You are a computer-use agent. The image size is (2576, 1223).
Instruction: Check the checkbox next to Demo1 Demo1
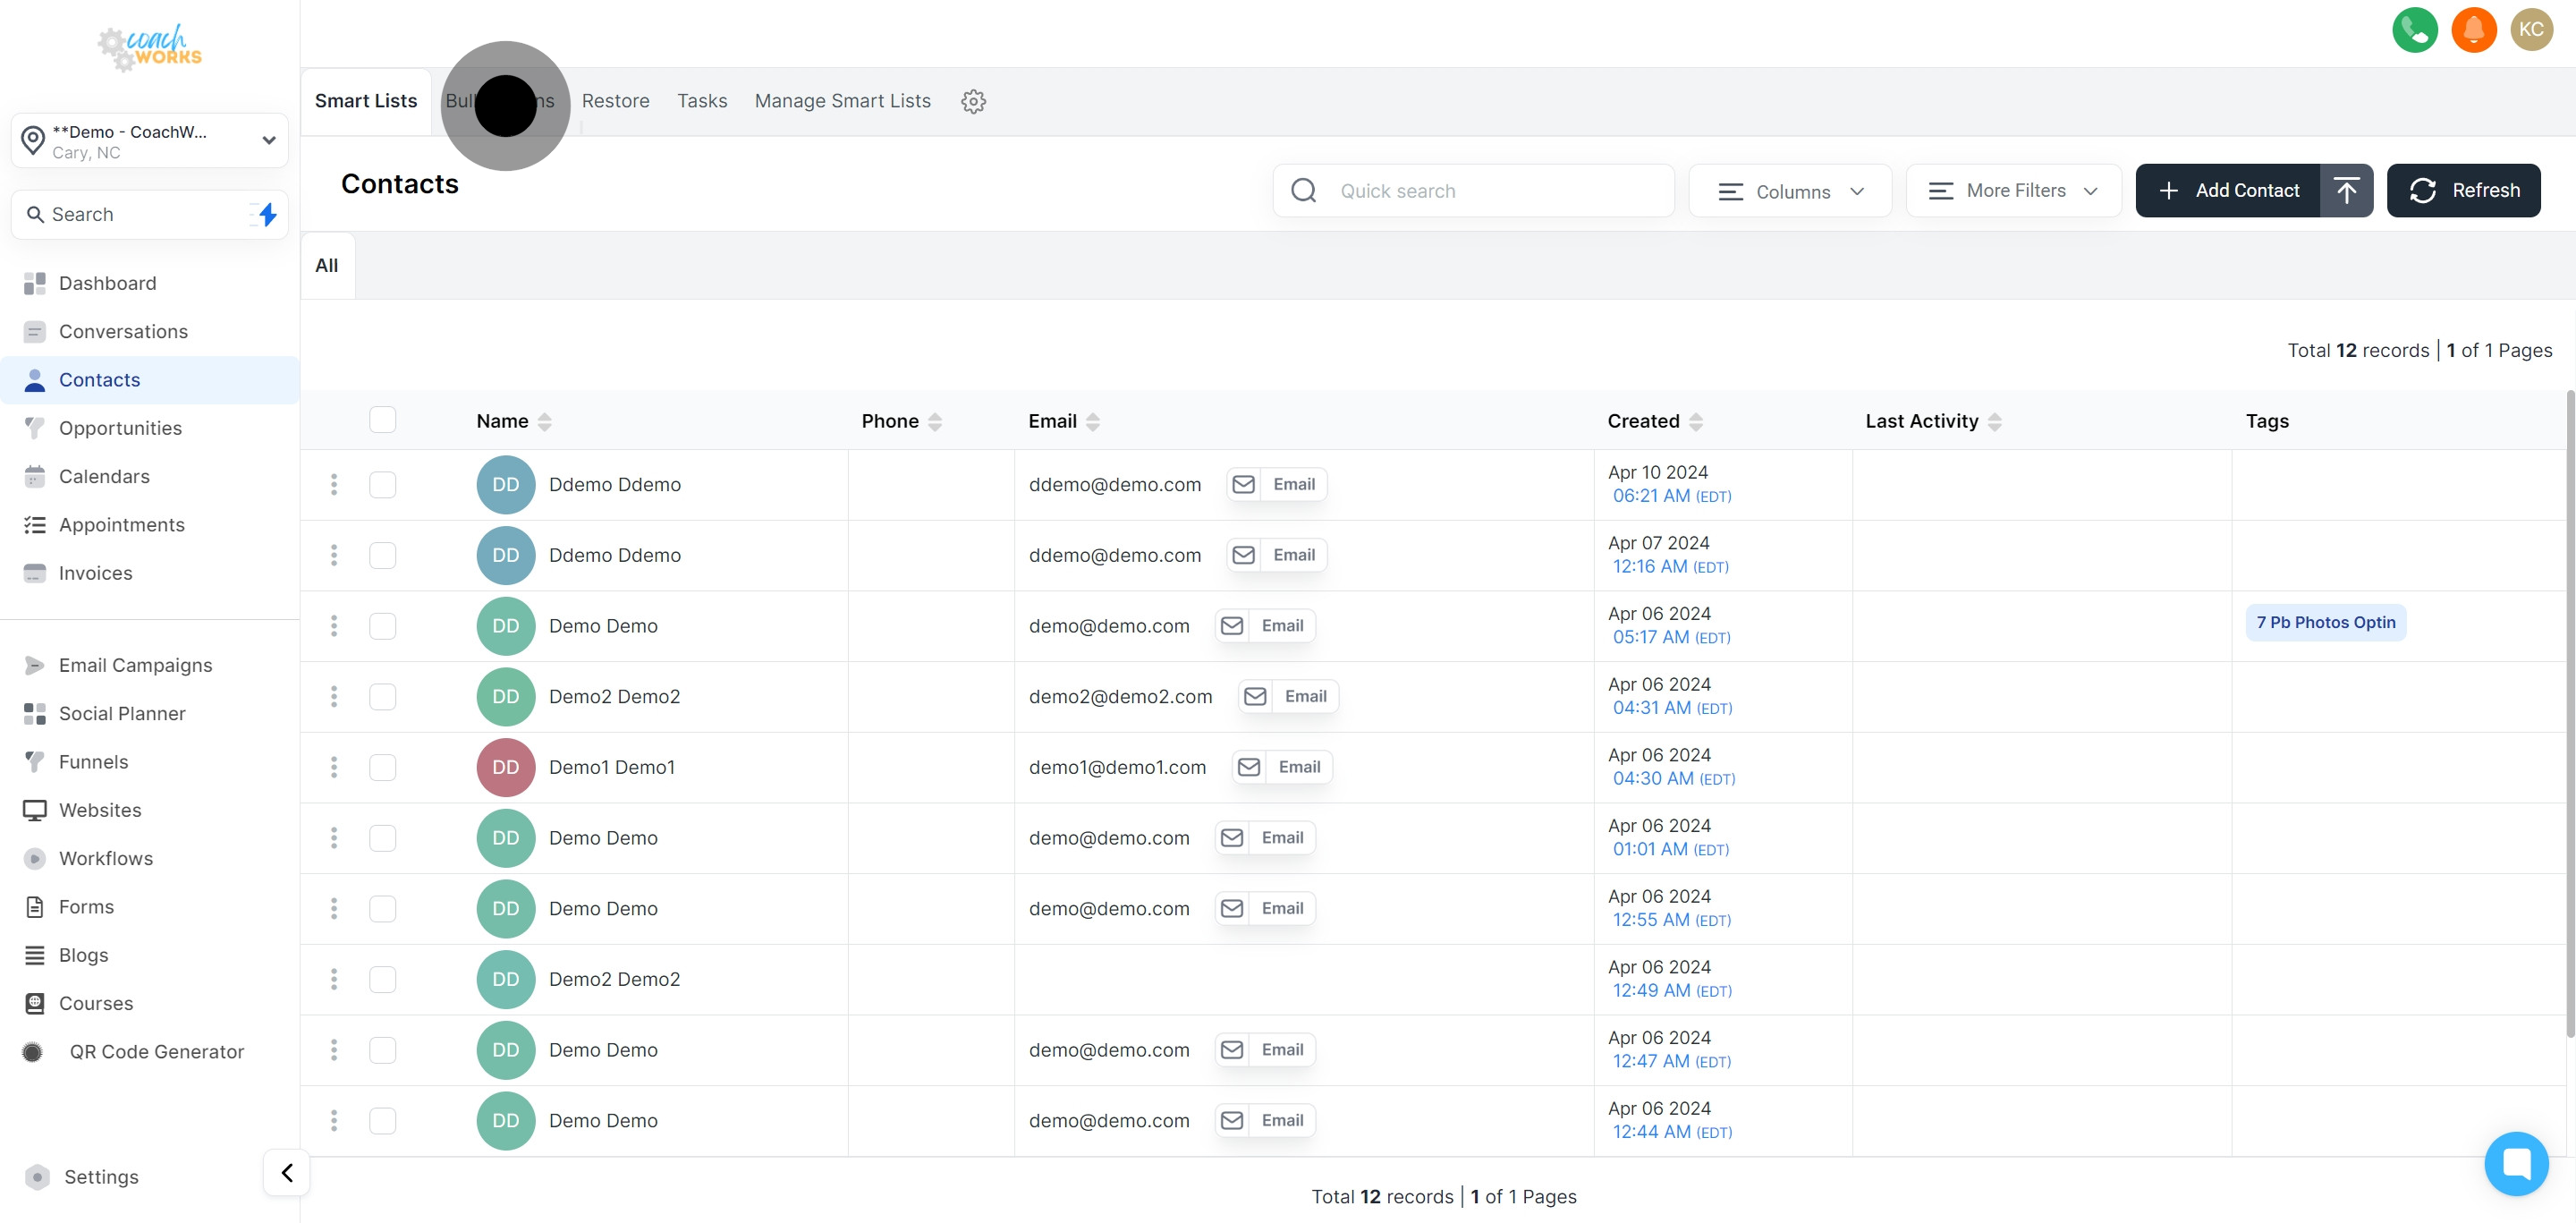click(x=383, y=767)
